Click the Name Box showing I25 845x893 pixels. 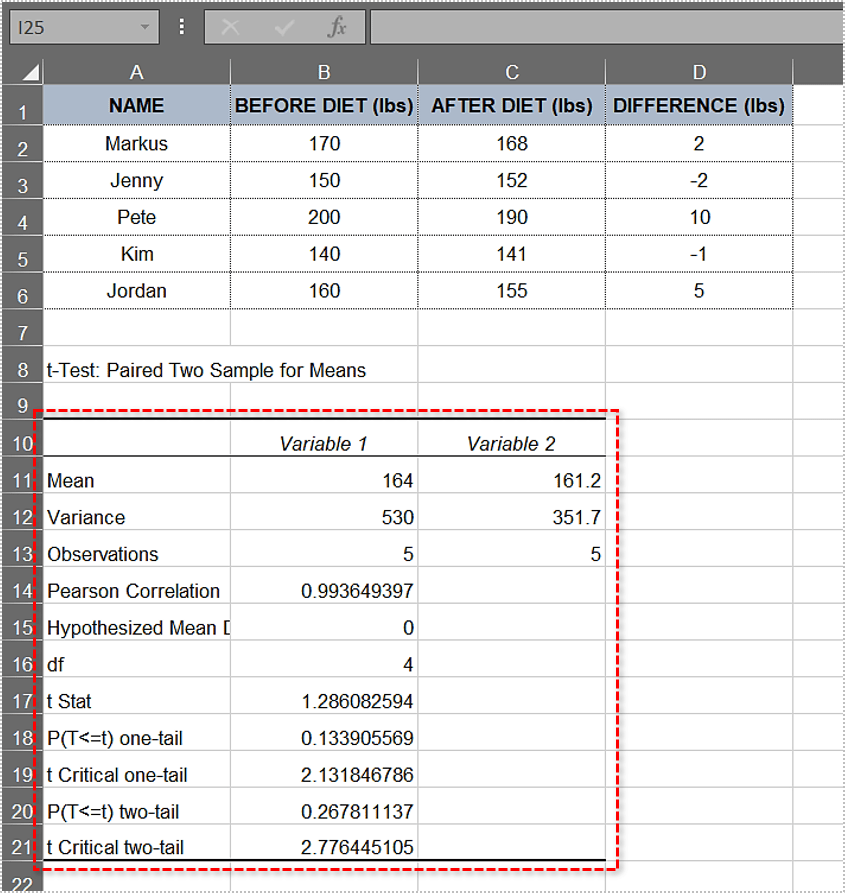pos(84,27)
